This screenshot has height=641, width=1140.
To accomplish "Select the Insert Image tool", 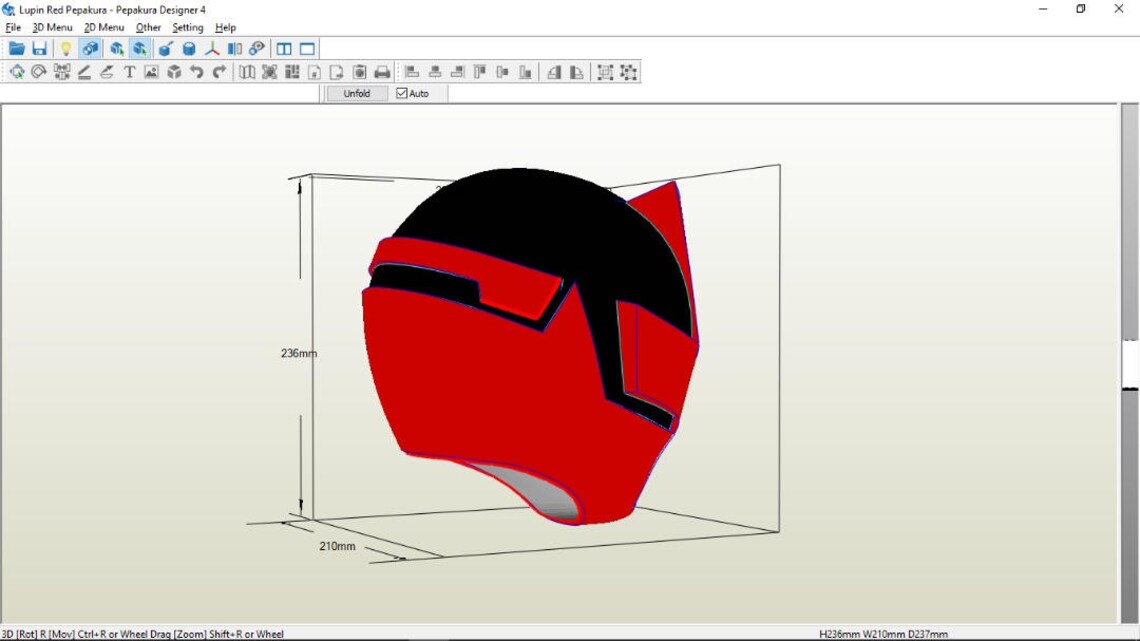I will [x=151, y=71].
